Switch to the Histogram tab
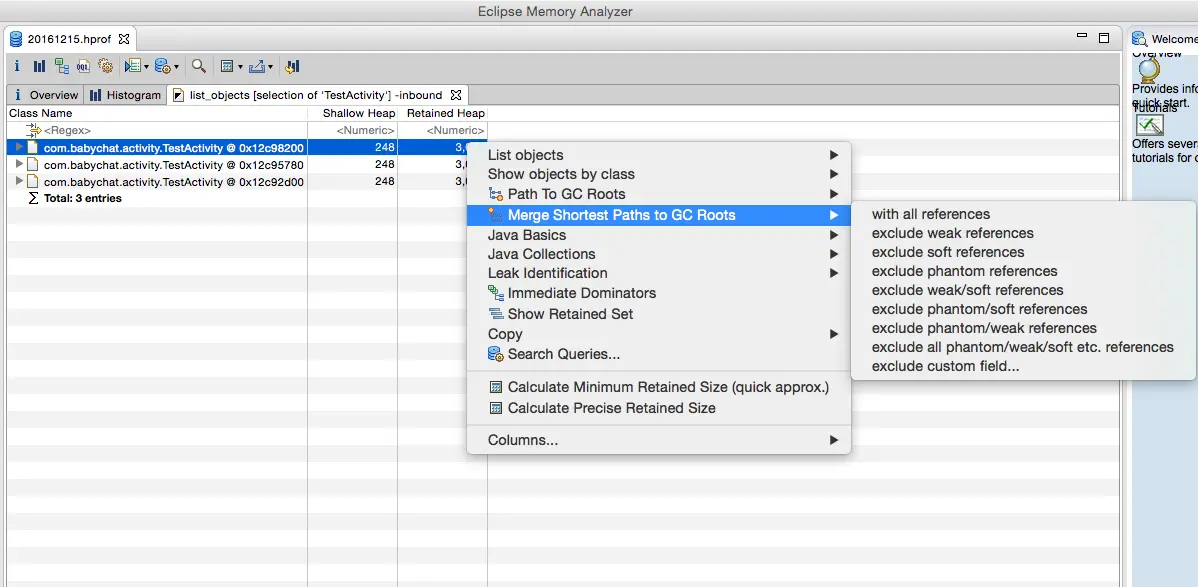Image resolution: width=1198 pixels, height=587 pixels. (x=125, y=96)
